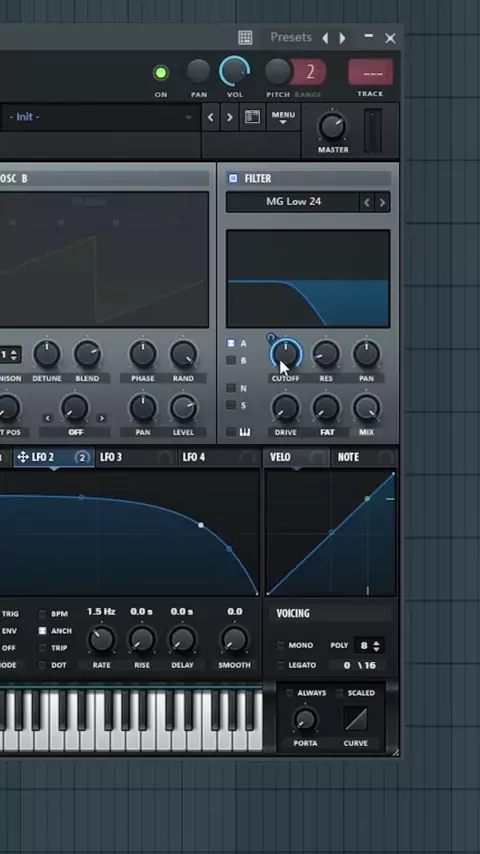This screenshot has height=854, width=480.
Task: Open the MG Low 24 filter type menu
Action: click(x=293, y=202)
